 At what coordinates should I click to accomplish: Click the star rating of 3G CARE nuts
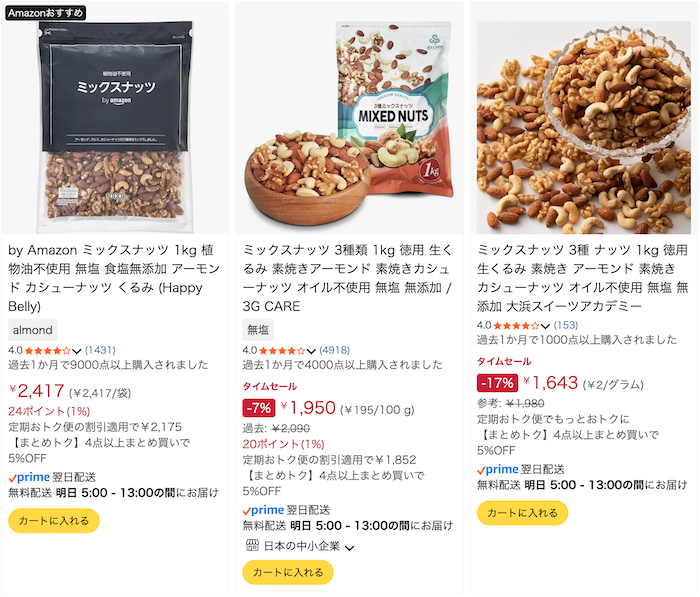click(x=283, y=351)
